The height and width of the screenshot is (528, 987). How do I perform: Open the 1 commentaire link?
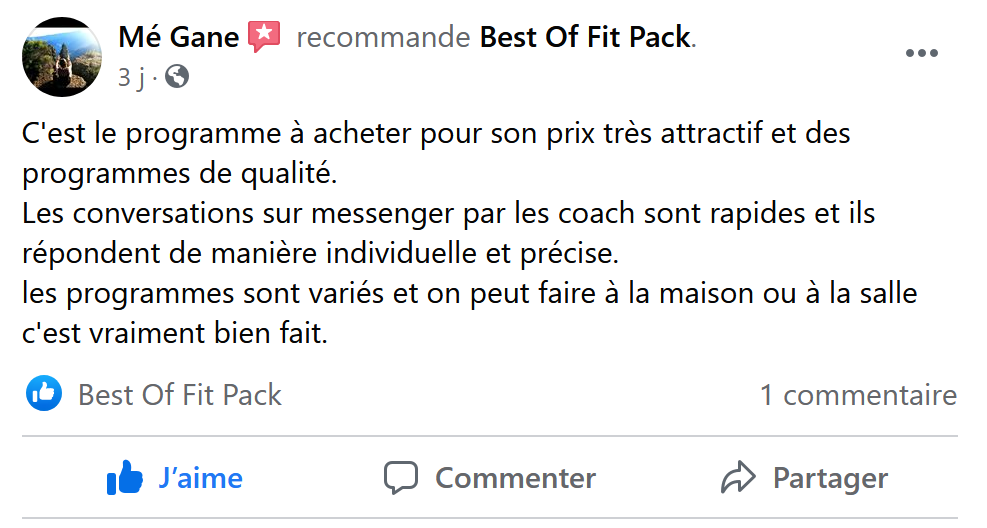click(x=857, y=395)
